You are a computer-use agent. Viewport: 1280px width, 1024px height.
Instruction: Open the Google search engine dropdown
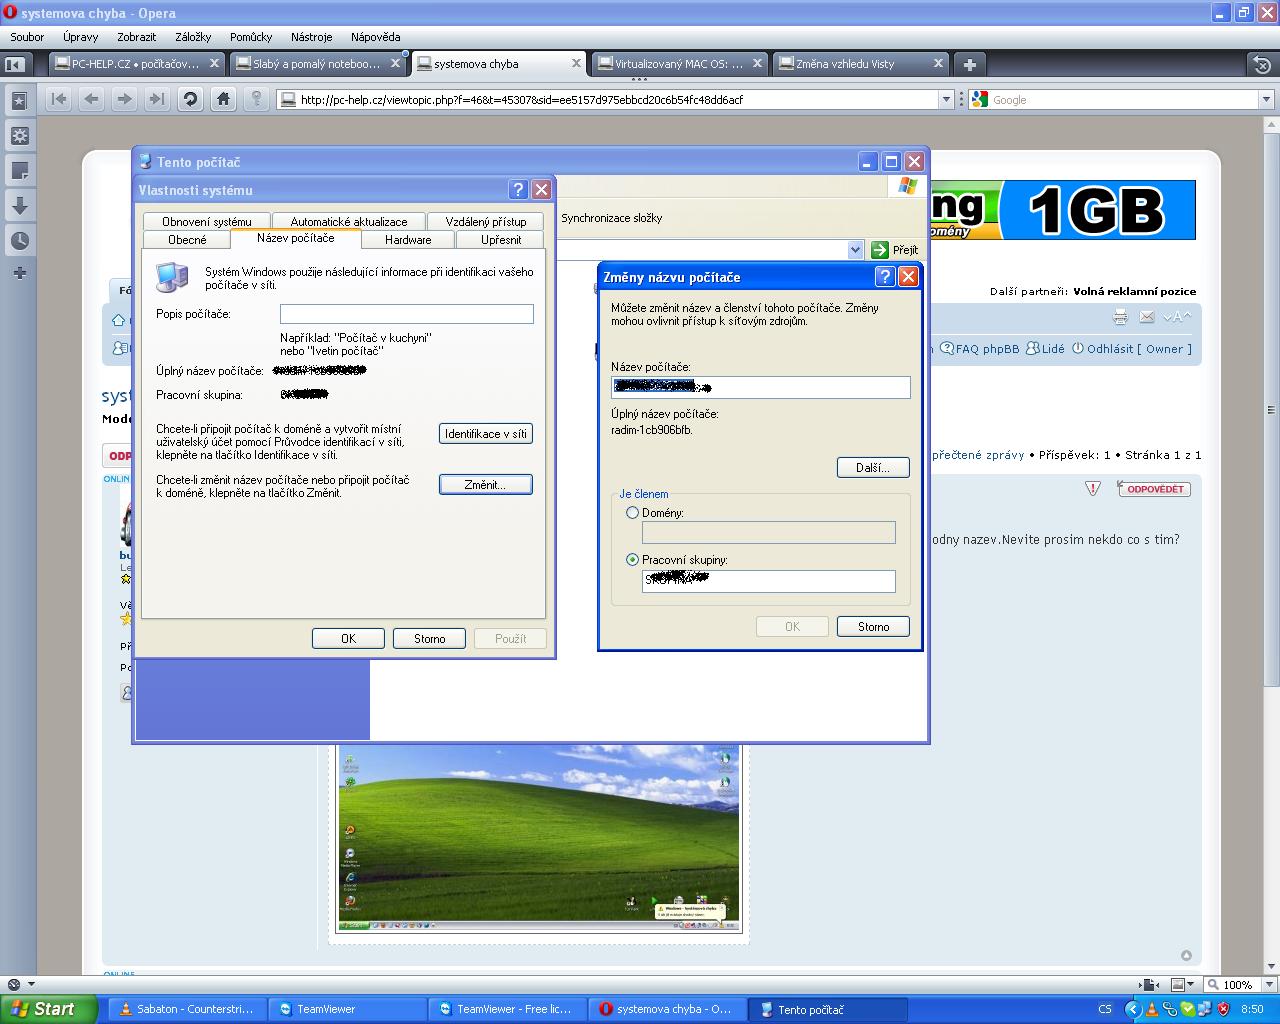point(1266,100)
